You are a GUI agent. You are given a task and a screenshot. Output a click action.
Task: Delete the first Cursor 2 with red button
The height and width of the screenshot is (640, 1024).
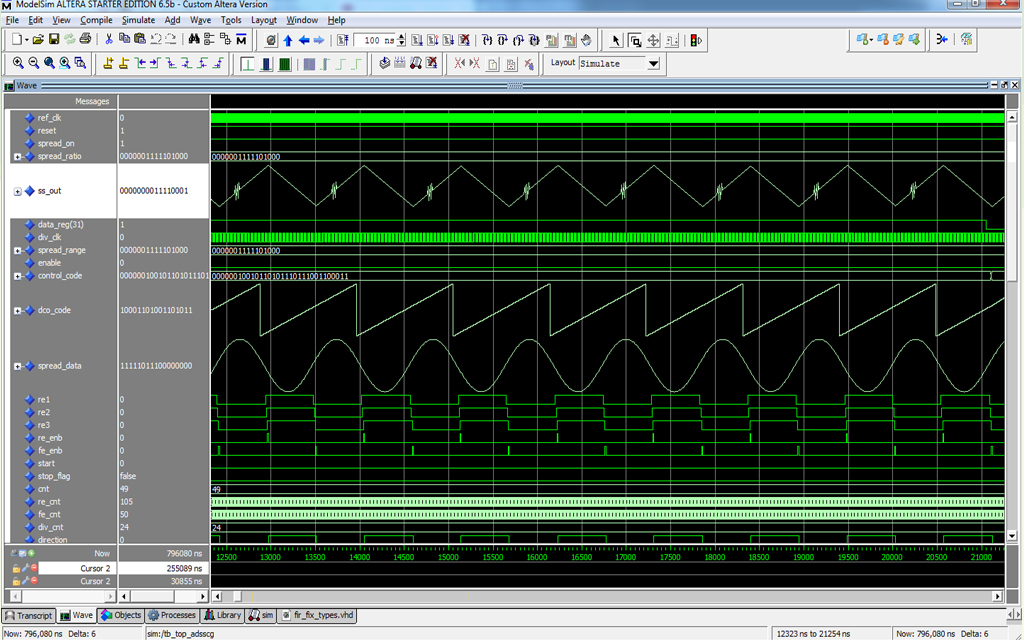pos(32,568)
